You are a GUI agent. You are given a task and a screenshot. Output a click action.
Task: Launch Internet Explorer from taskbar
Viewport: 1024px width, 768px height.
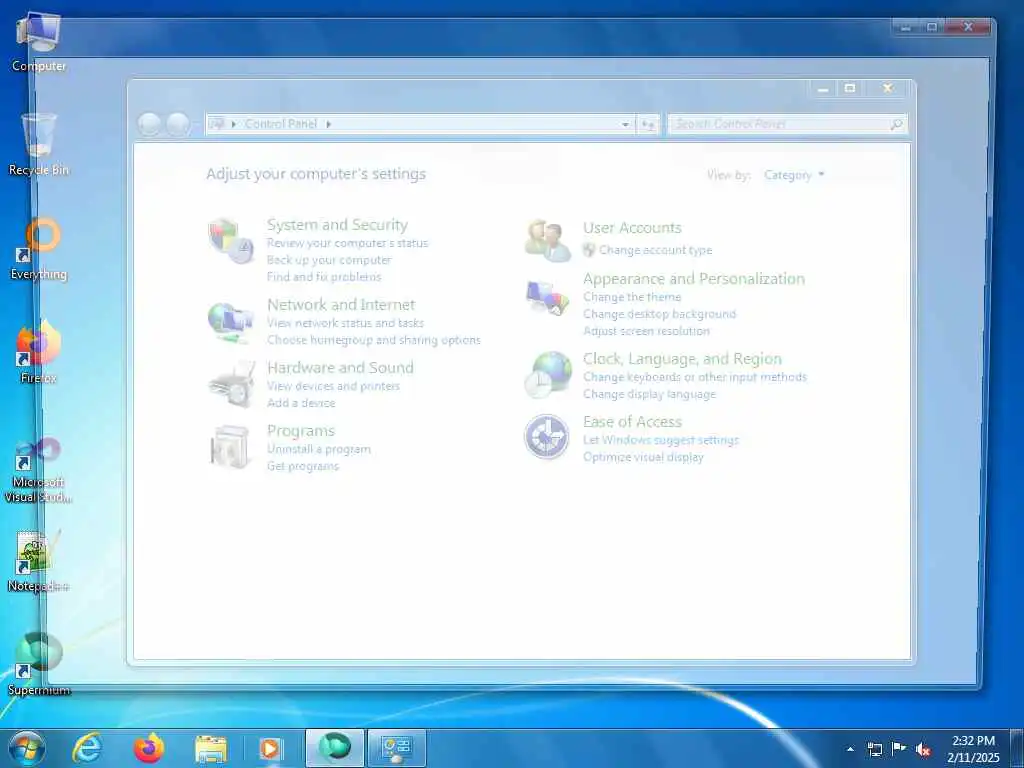[87, 748]
